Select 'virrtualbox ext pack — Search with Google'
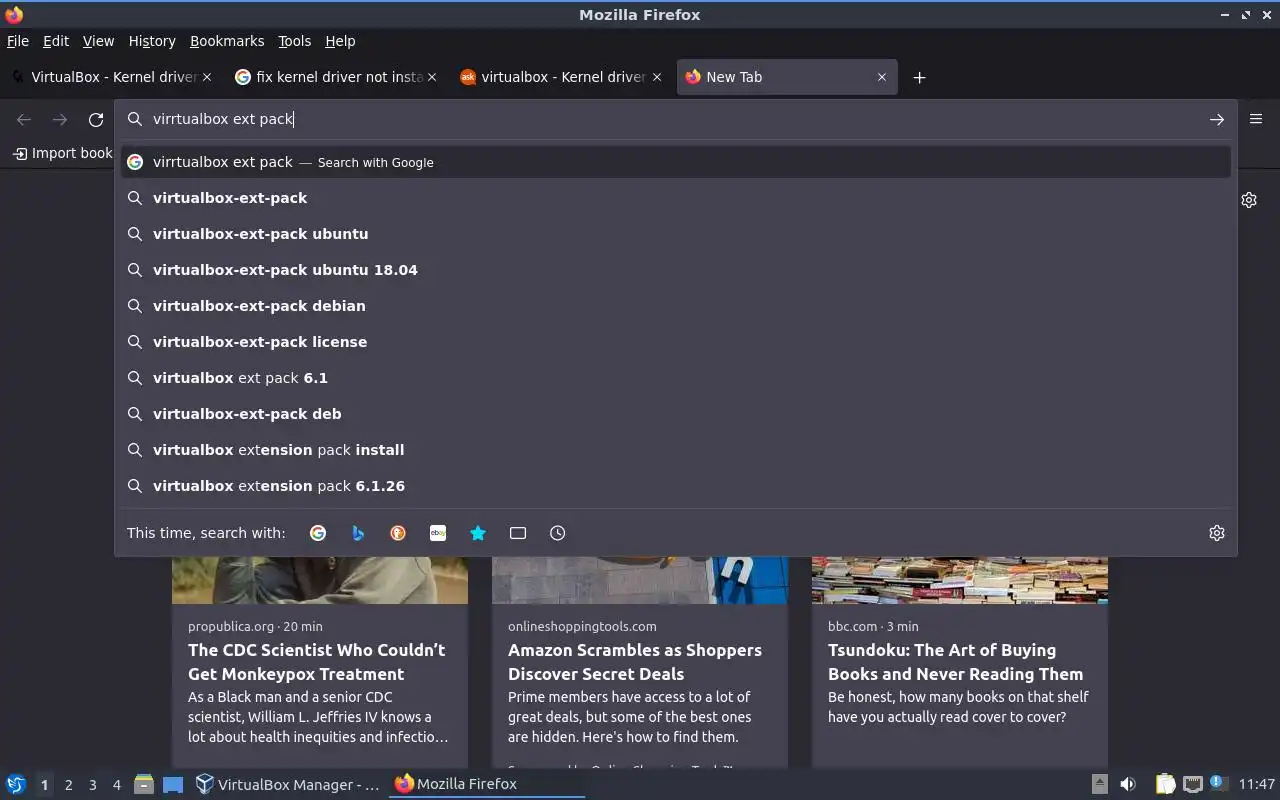The height and width of the screenshot is (800, 1280). pyautogui.click(x=676, y=162)
